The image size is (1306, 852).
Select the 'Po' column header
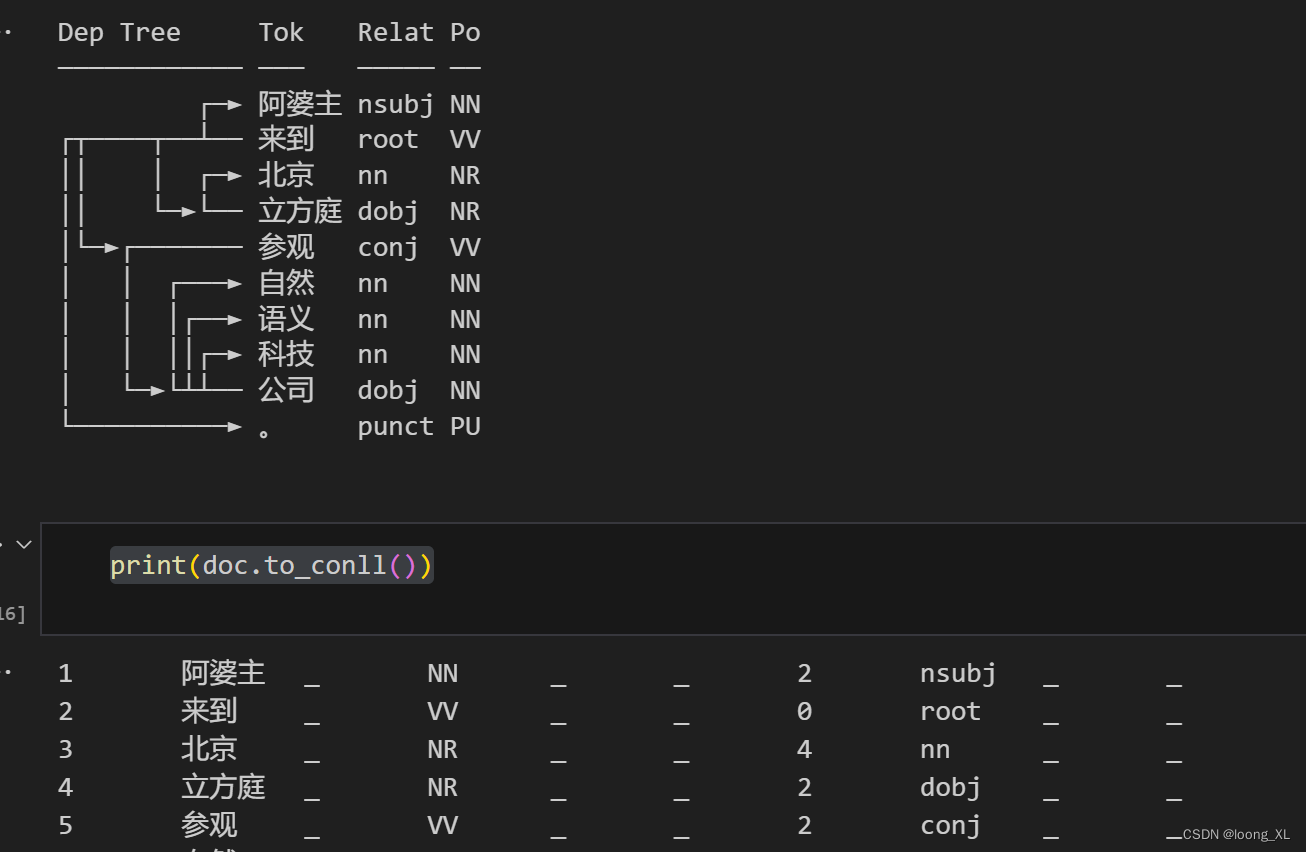point(465,32)
